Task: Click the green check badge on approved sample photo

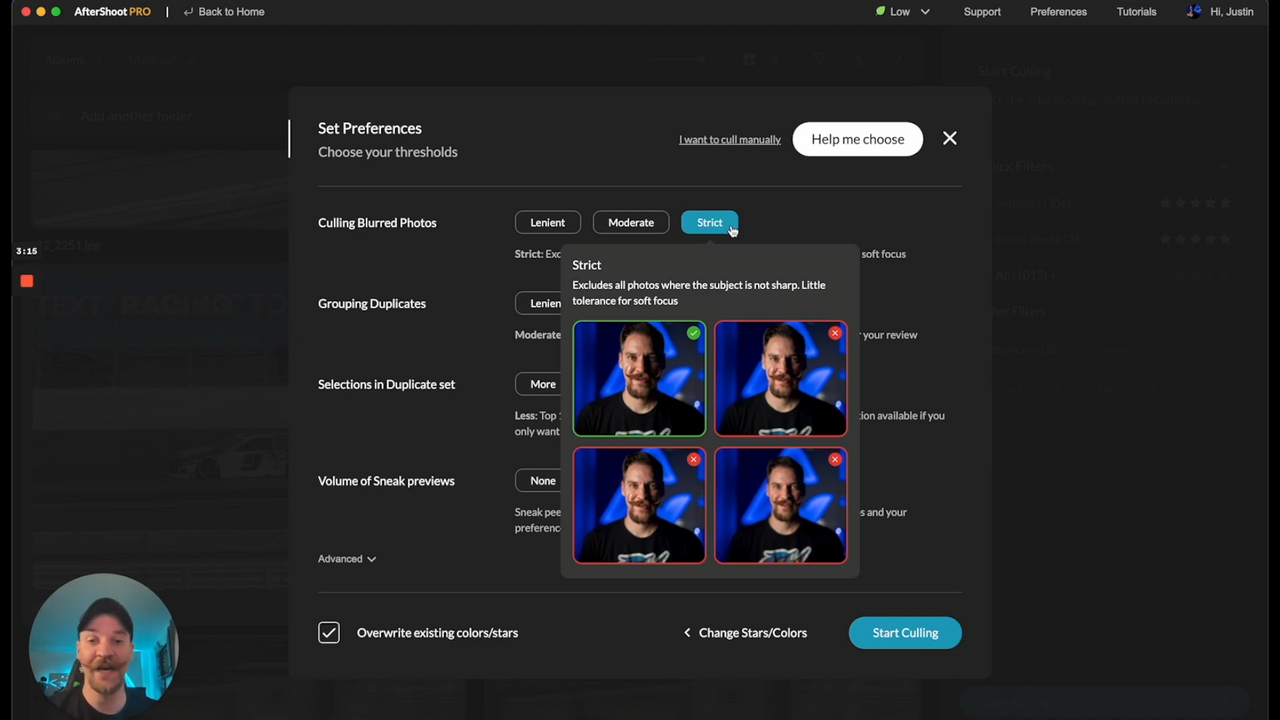Action: click(693, 333)
